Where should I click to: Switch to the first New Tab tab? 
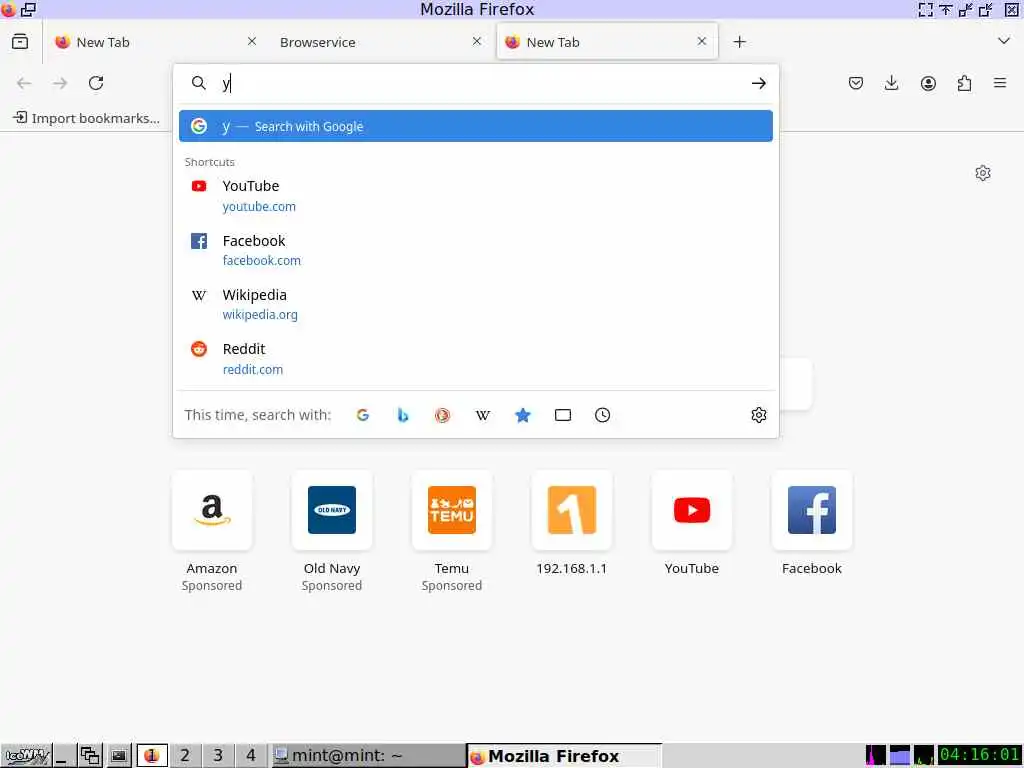(x=155, y=42)
